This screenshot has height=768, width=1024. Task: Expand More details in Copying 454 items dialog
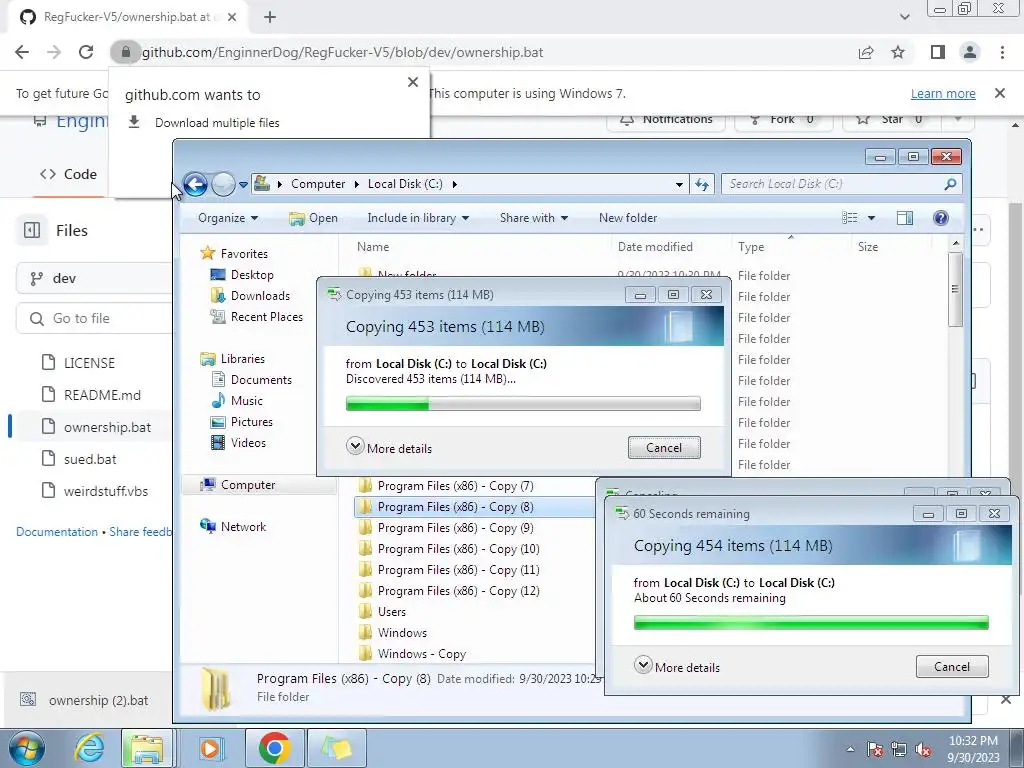pyautogui.click(x=677, y=667)
